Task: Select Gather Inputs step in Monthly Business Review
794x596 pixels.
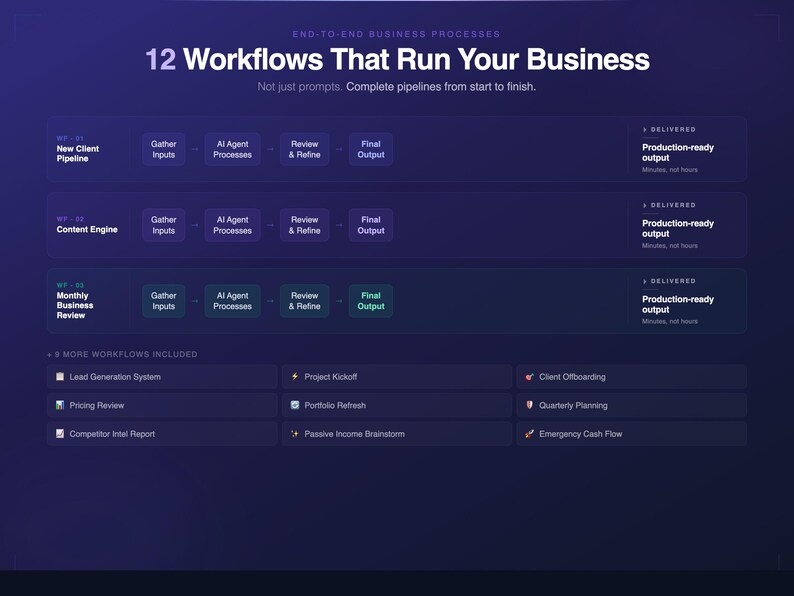Action: click(164, 301)
